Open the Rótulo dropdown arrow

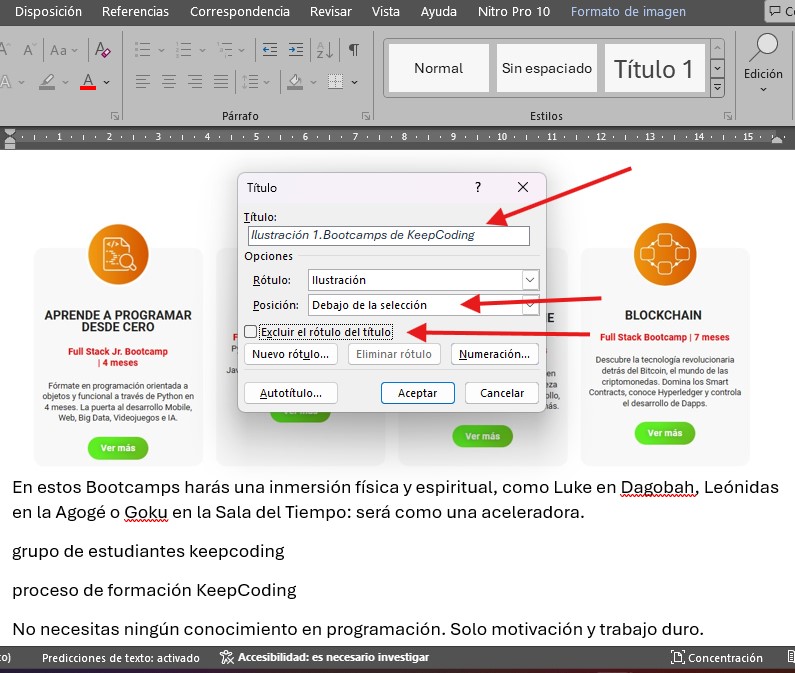(530, 280)
